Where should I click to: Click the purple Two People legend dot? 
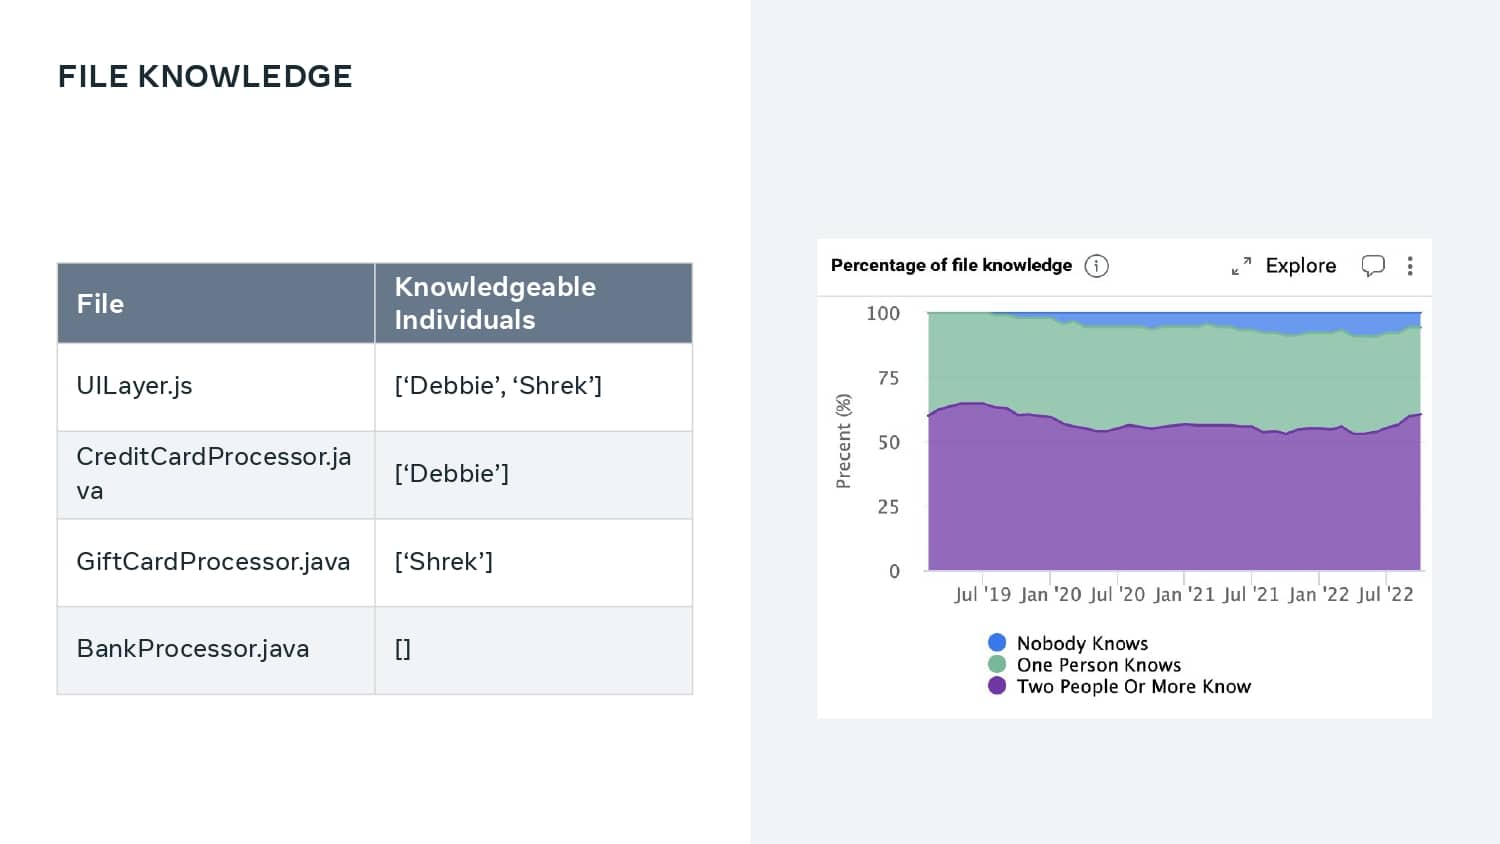(997, 685)
